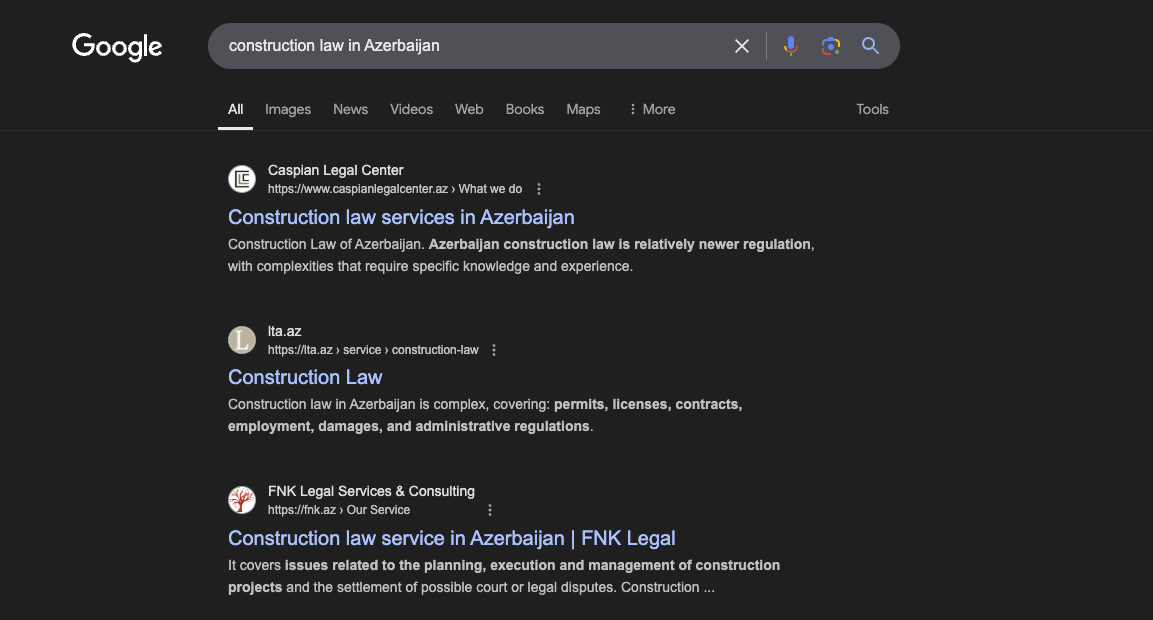The image size is (1153, 620).
Task: Open Google Lens image search icon
Action: [831, 46]
